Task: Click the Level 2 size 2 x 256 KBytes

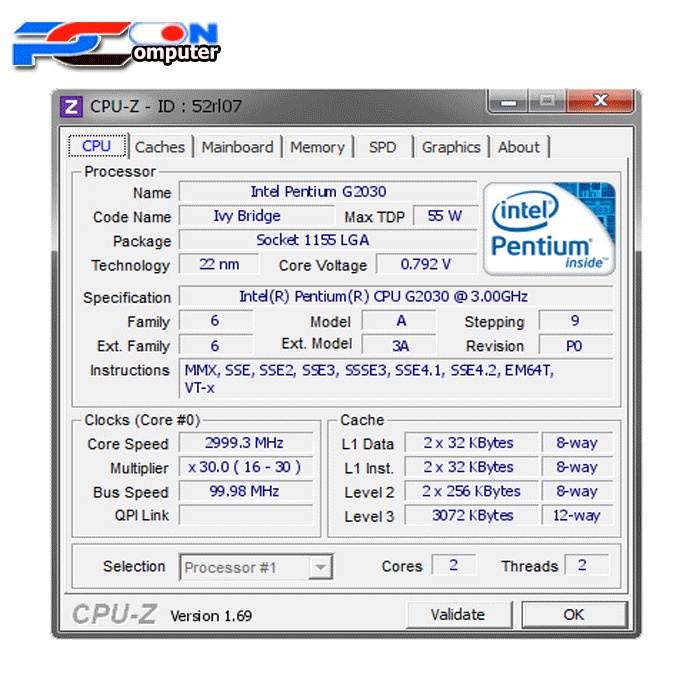Action: click(x=471, y=491)
